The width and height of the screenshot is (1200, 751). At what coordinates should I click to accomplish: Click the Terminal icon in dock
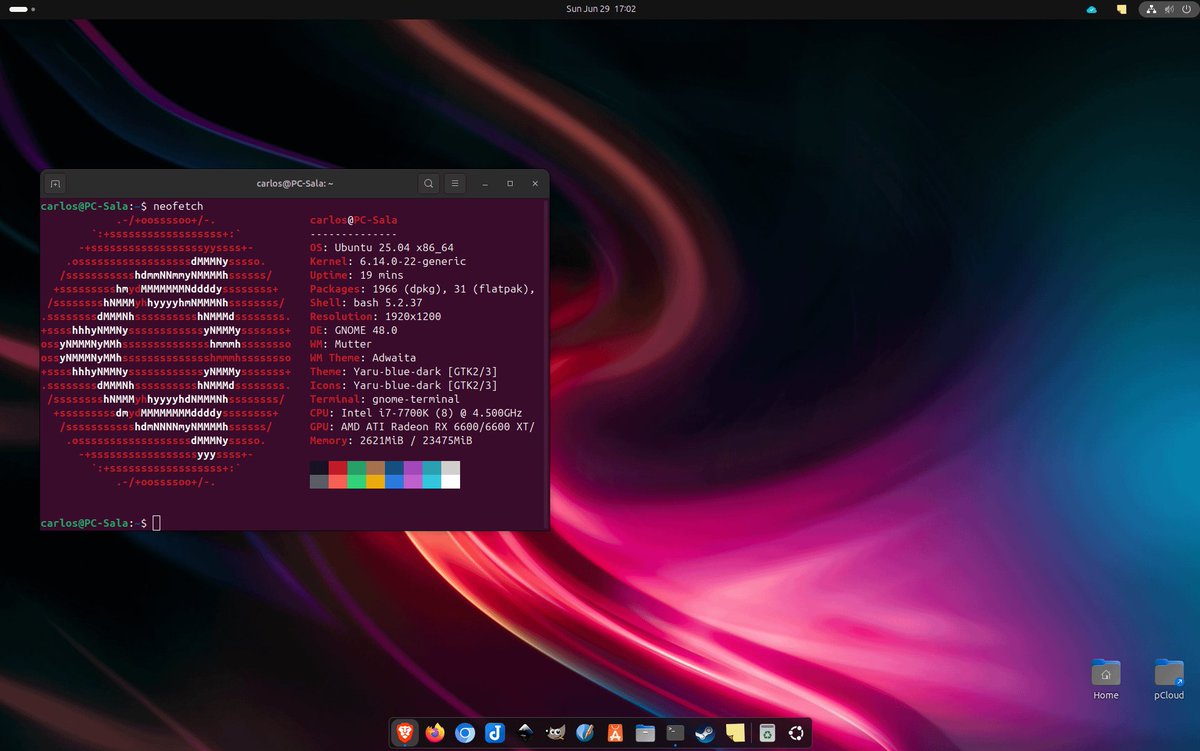tap(676, 733)
